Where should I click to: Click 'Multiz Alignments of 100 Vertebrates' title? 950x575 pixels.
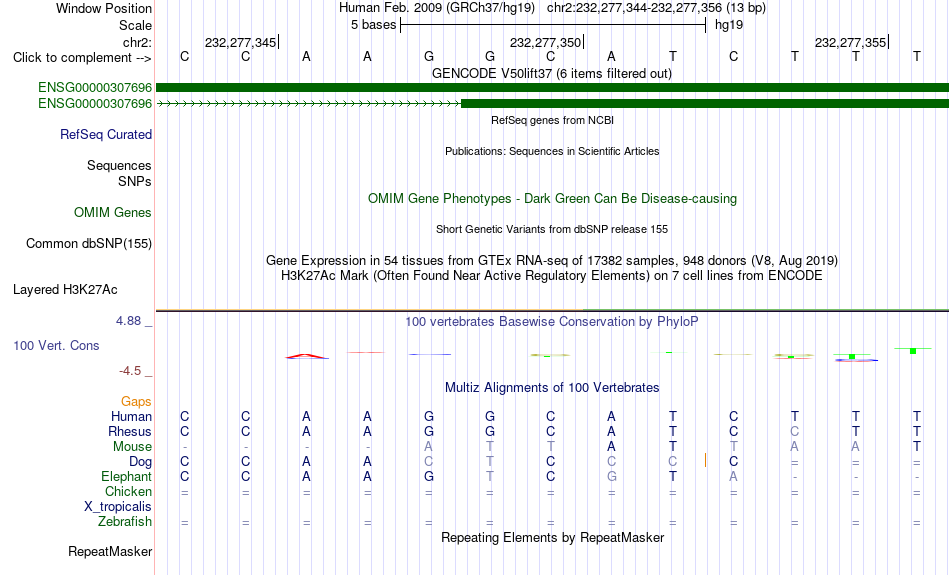point(552,387)
